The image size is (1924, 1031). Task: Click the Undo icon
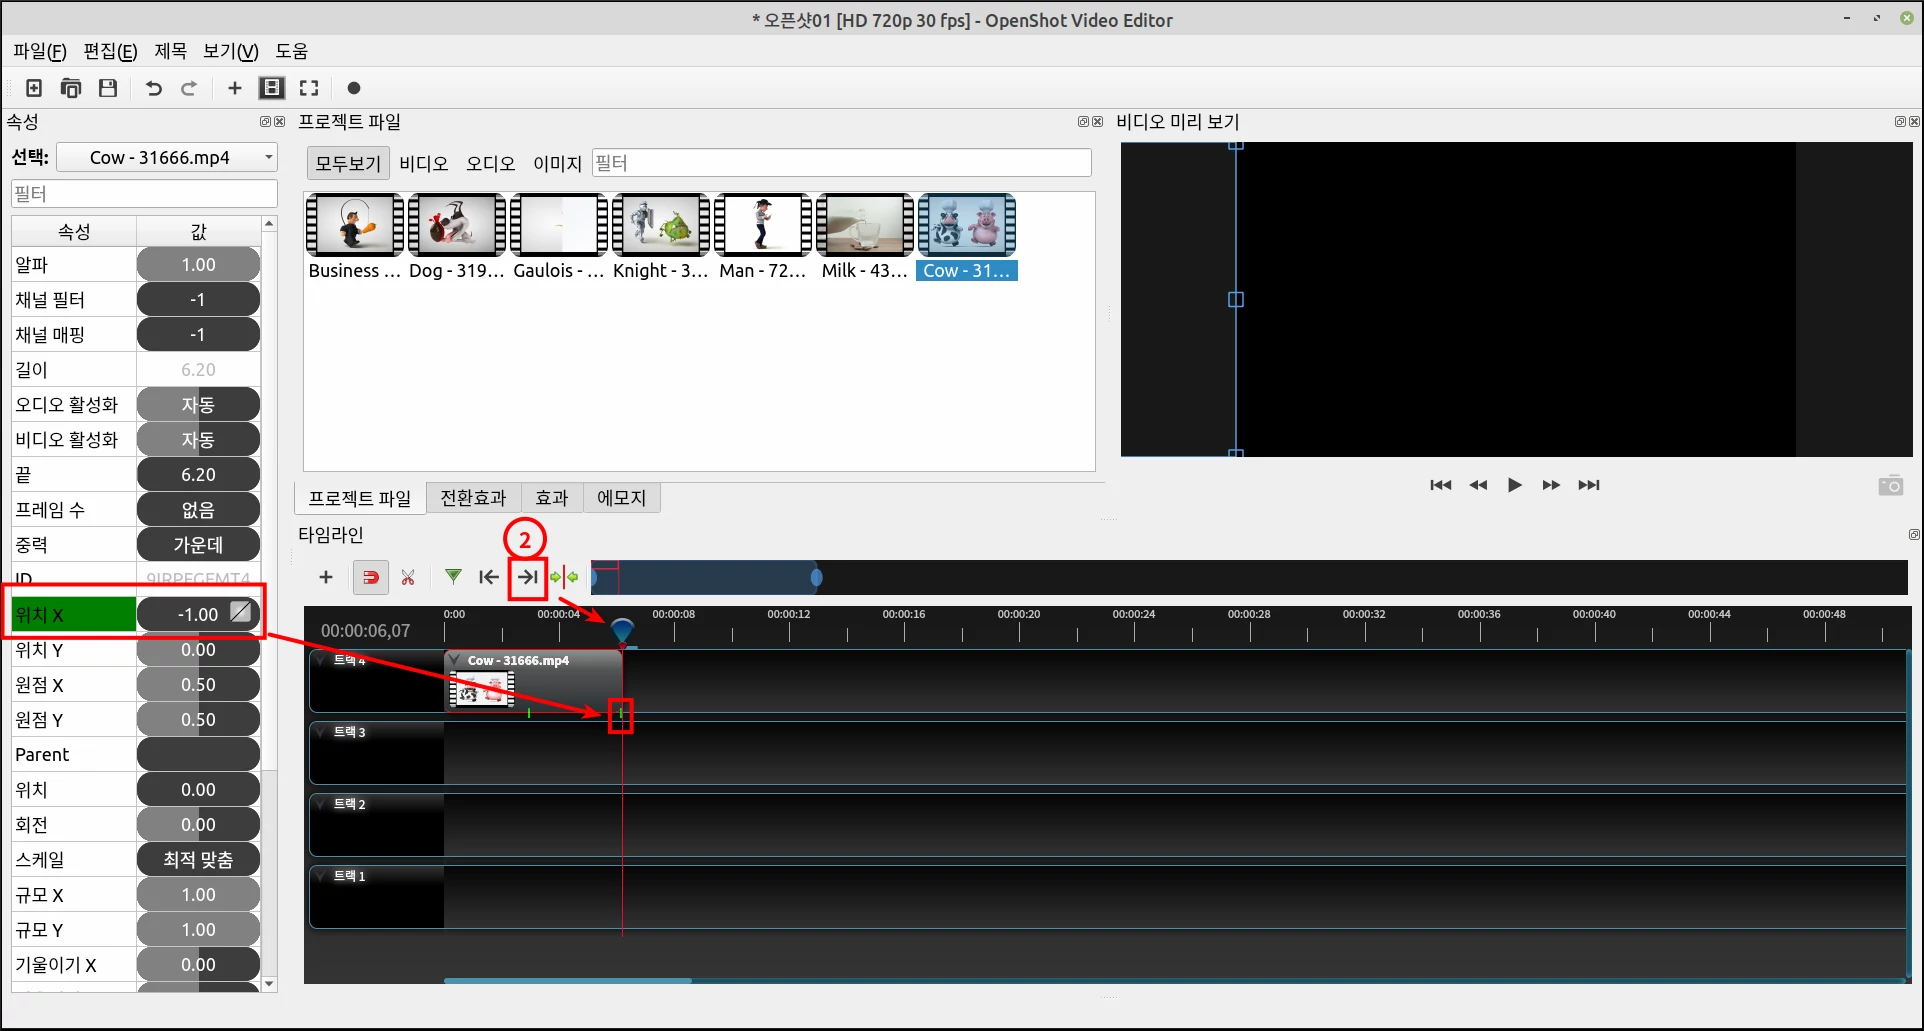(153, 88)
